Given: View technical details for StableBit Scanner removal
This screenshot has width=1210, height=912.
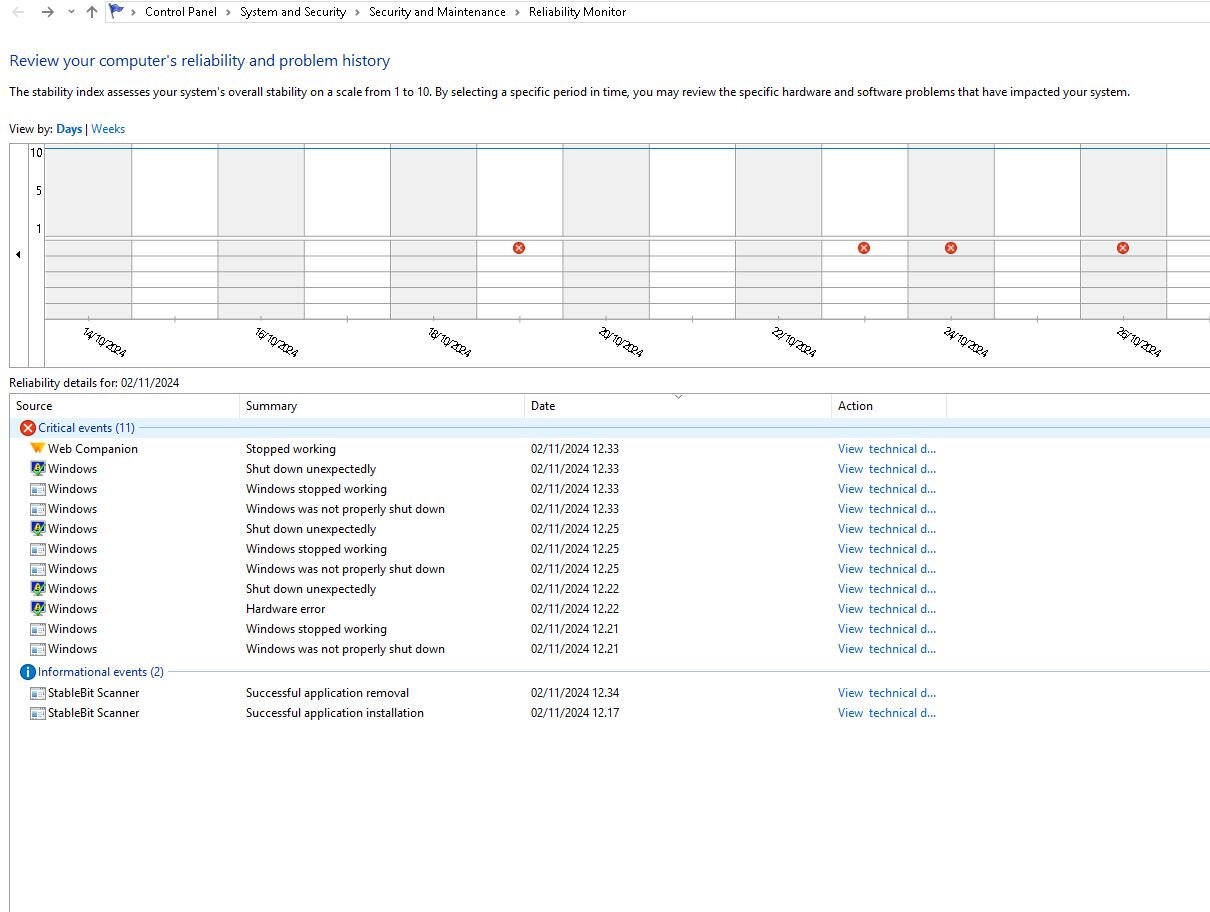Looking at the screenshot, I should click(887, 693).
